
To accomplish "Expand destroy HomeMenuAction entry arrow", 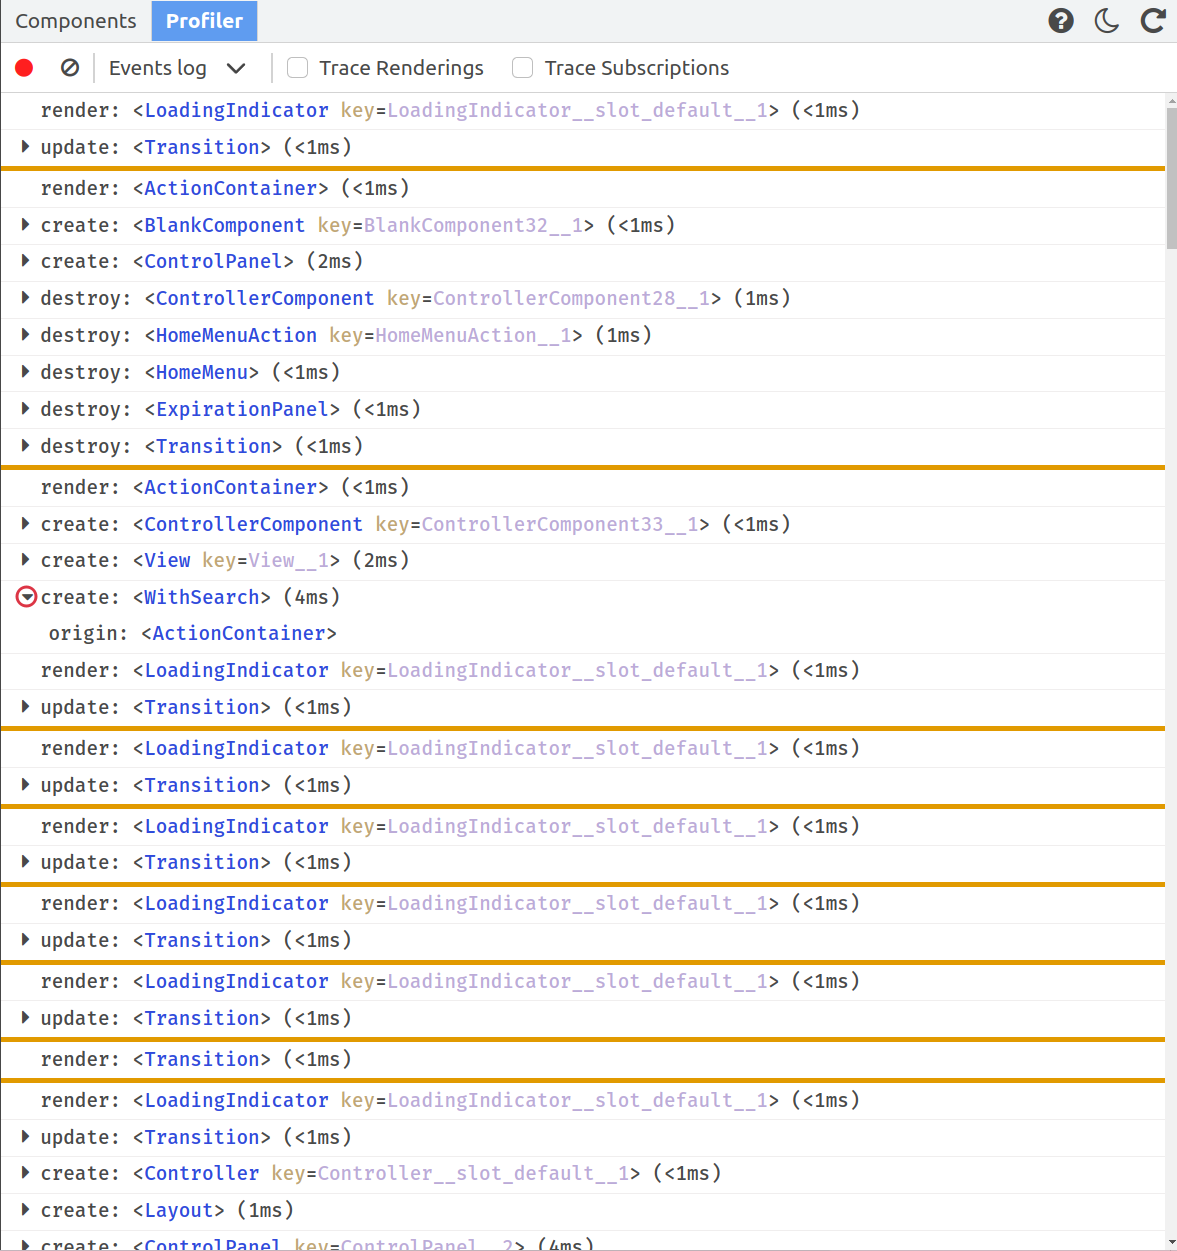I will [x=26, y=335].
